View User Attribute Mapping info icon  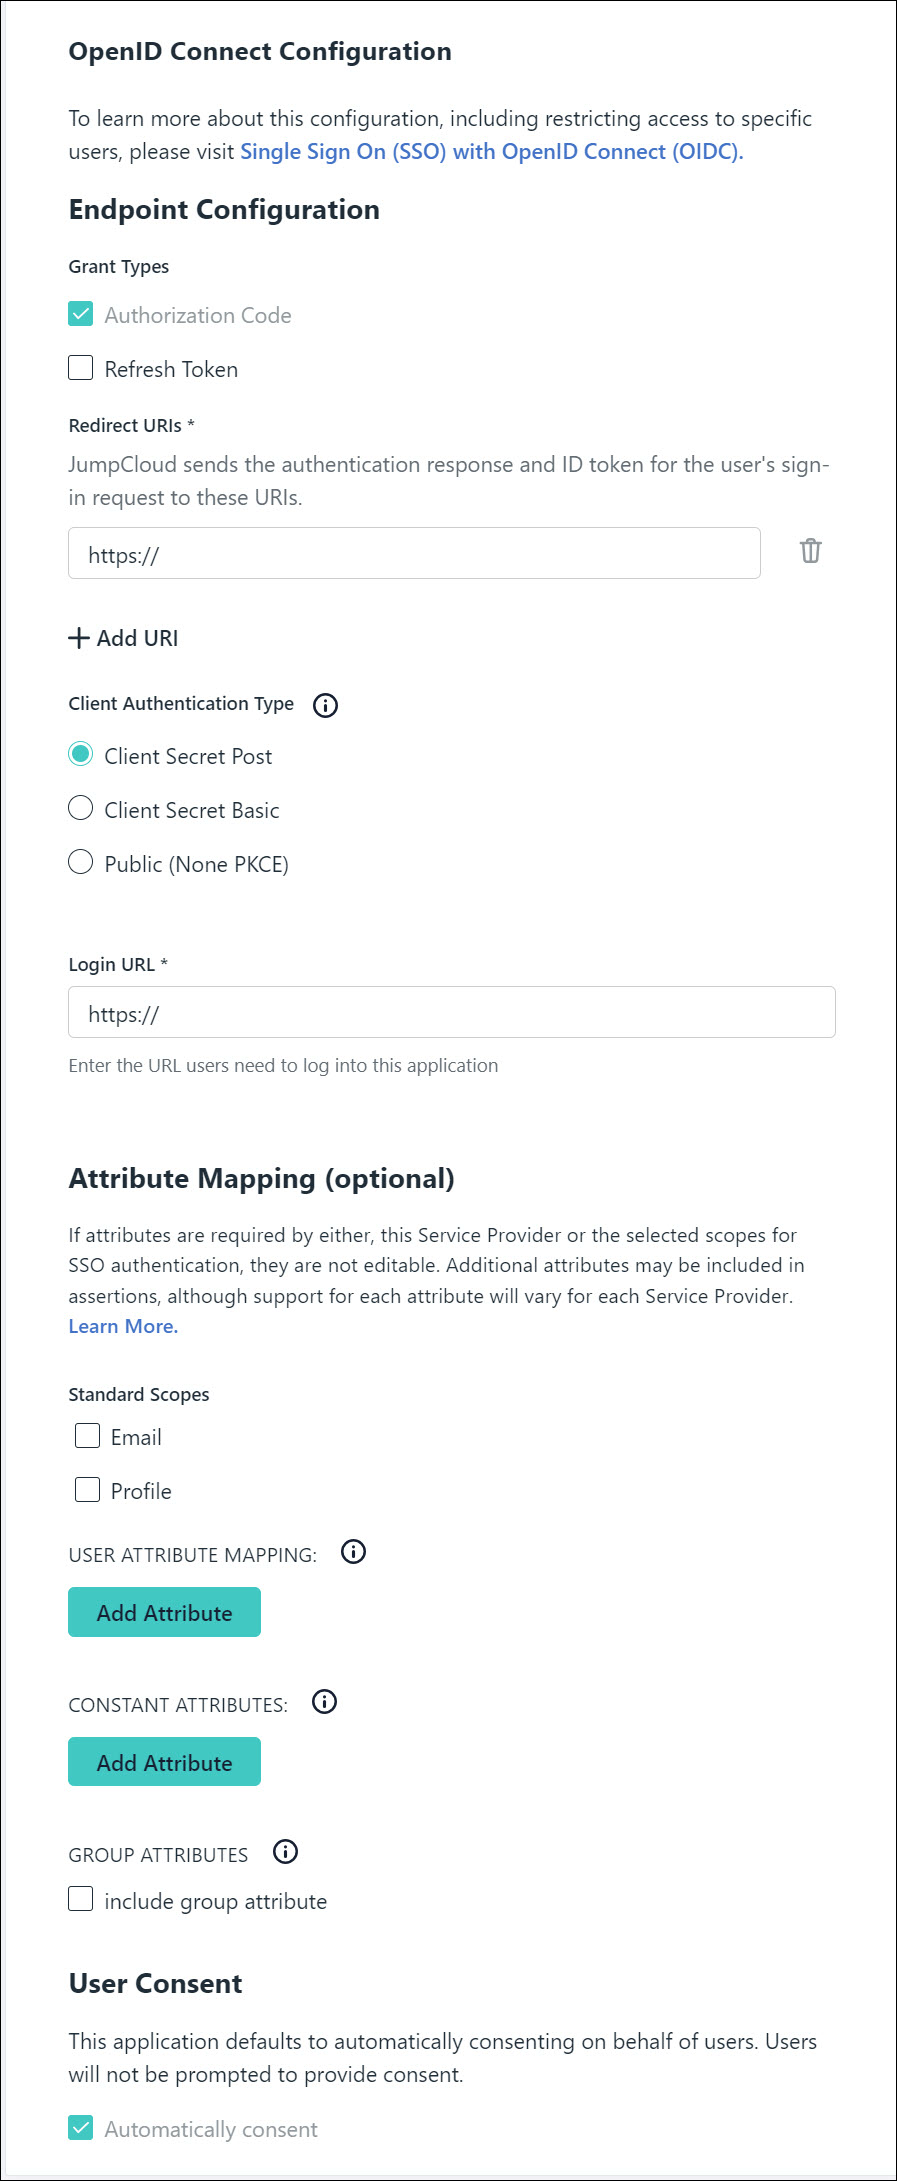[x=353, y=1552]
